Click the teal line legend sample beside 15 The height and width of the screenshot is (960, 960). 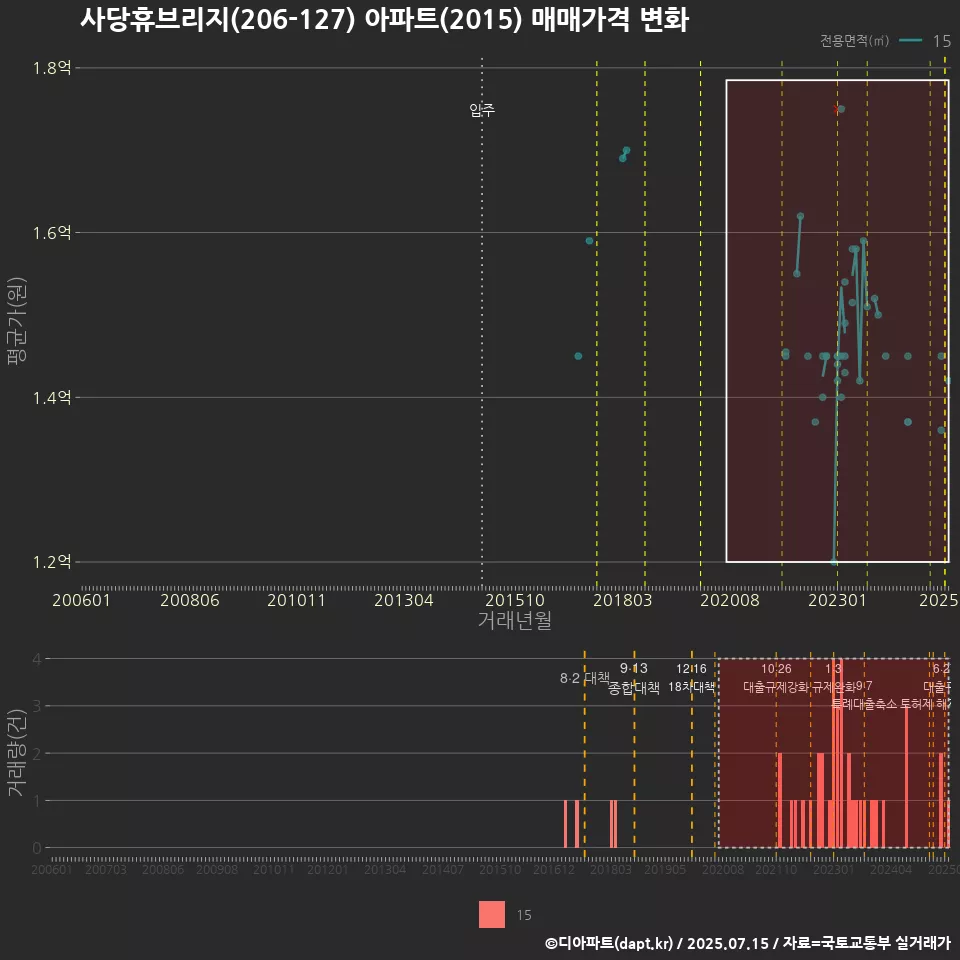pyautogui.click(x=910, y=40)
